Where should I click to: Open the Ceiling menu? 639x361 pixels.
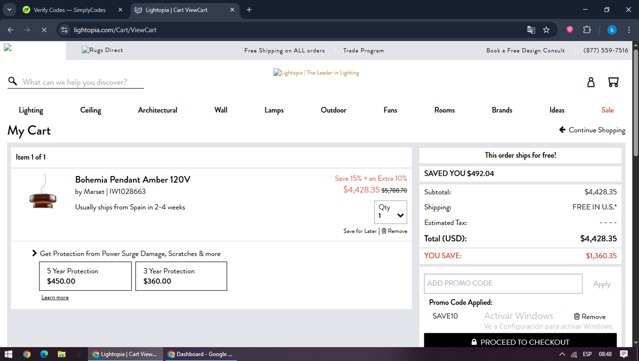point(90,110)
